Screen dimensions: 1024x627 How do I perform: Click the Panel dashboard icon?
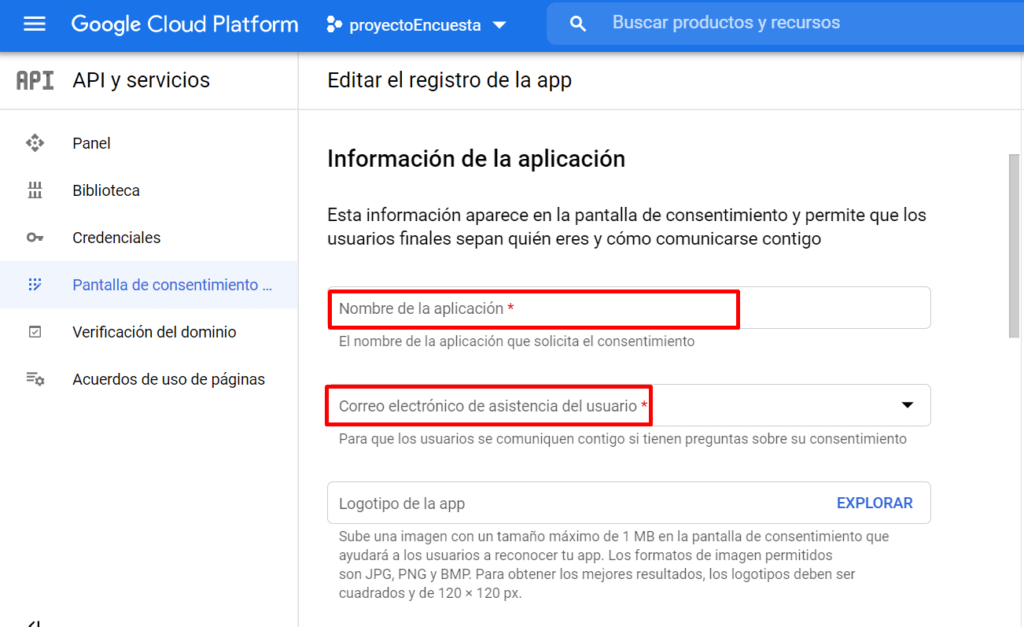click(35, 143)
